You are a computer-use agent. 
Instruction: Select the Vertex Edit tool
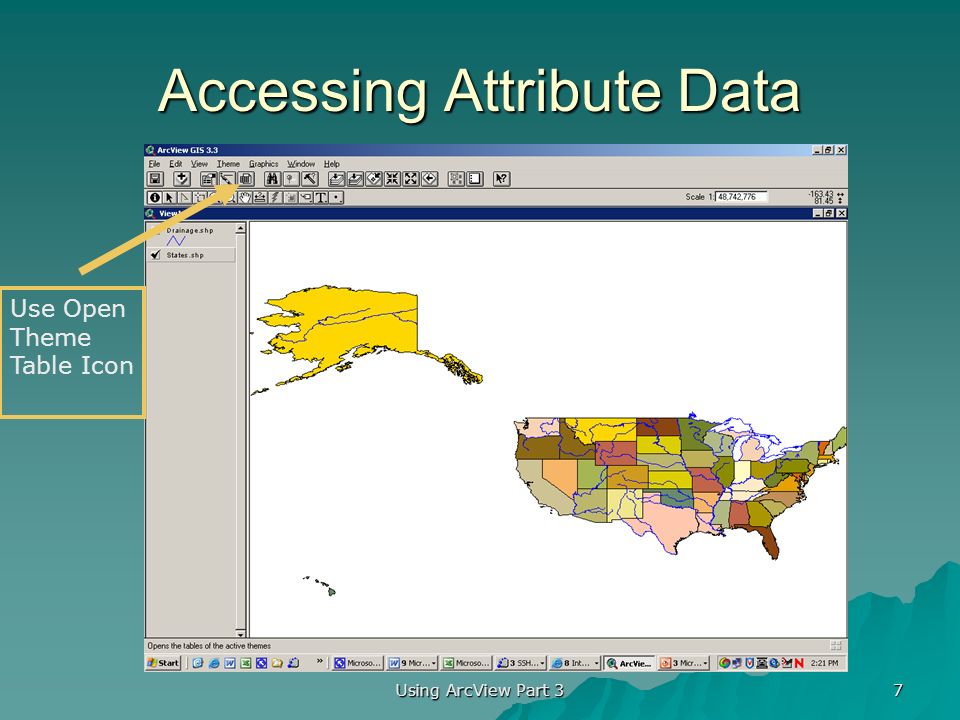[x=184, y=197]
